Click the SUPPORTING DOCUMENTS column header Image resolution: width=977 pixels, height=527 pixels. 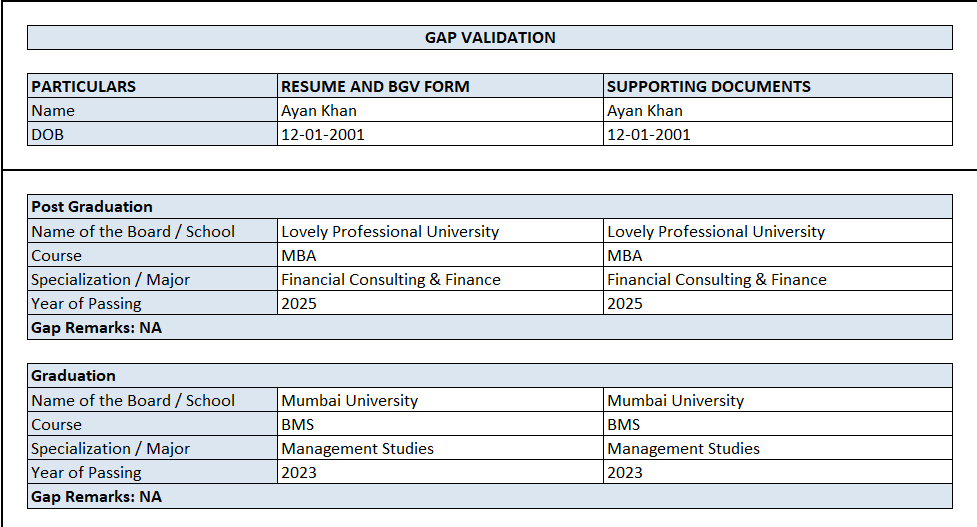click(709, 86)
